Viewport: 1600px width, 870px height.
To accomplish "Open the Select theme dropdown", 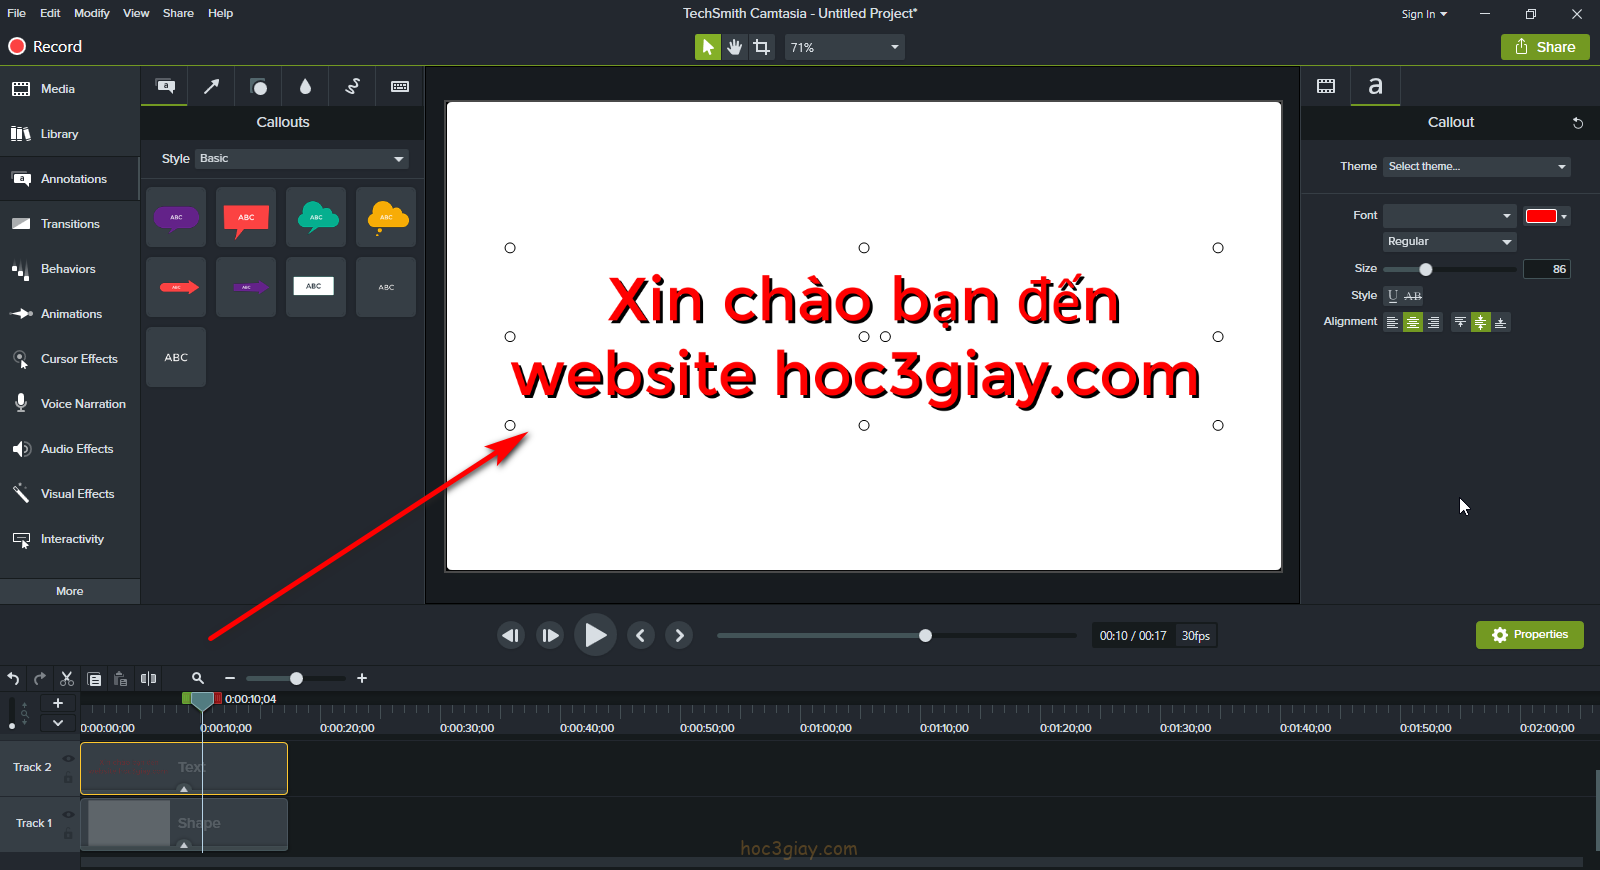I will click(1477, 167).
